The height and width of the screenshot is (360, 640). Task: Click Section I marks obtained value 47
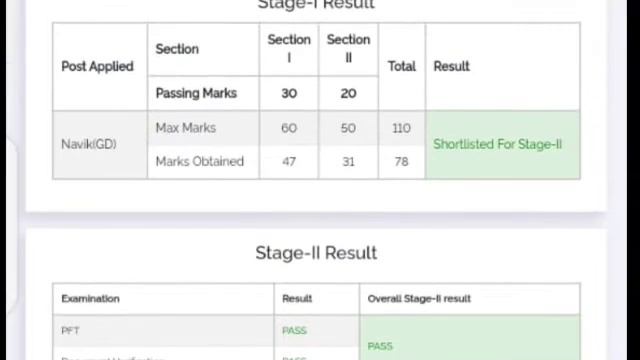(x=289, y=162)
